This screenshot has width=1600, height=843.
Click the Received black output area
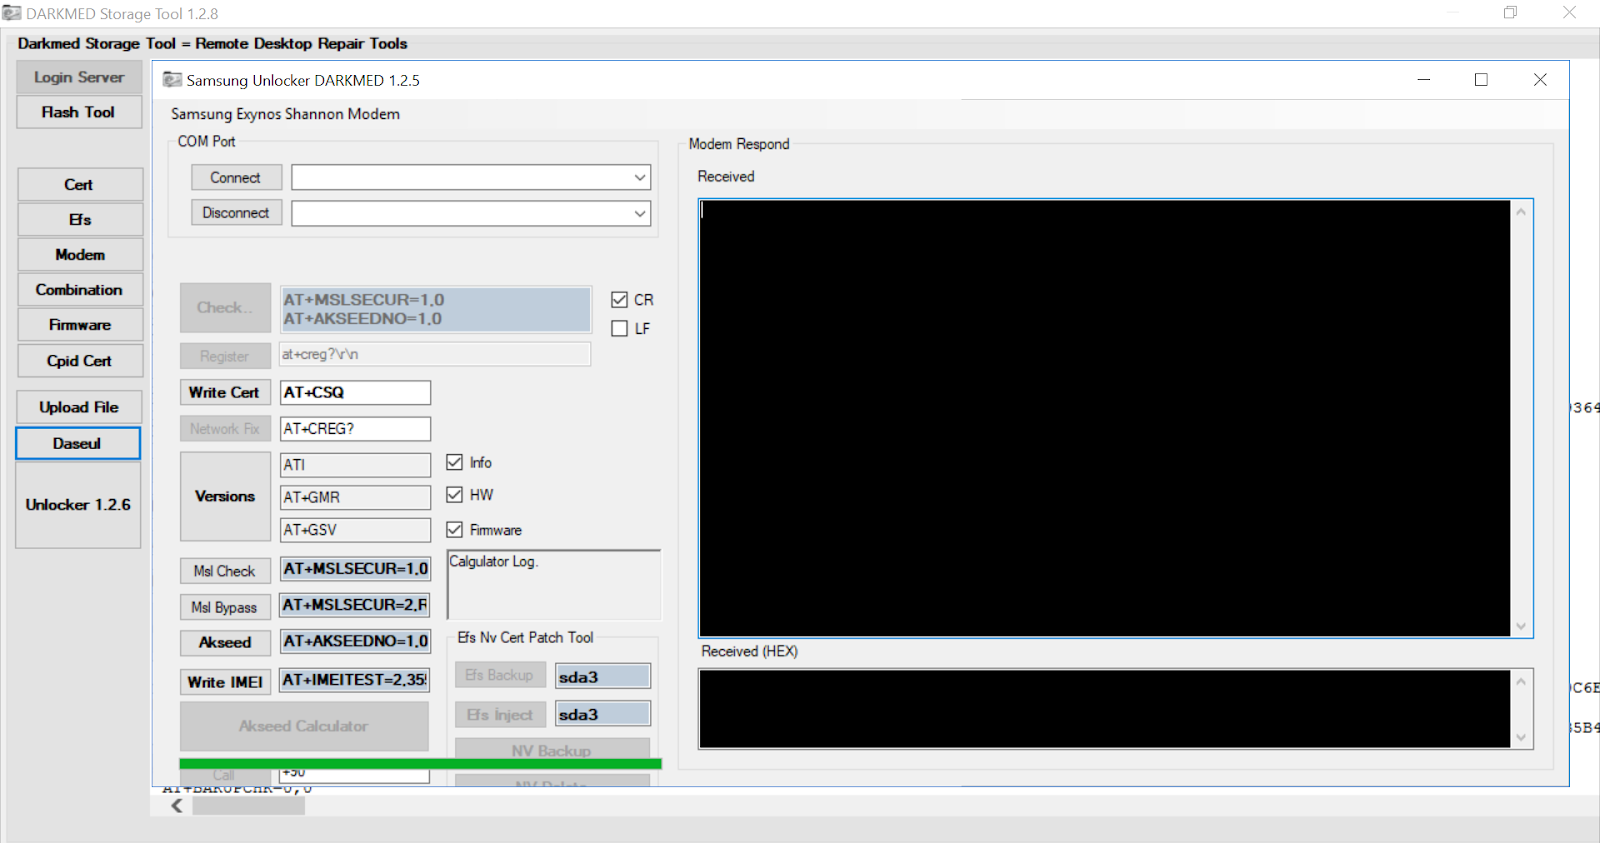point(1105,418)
